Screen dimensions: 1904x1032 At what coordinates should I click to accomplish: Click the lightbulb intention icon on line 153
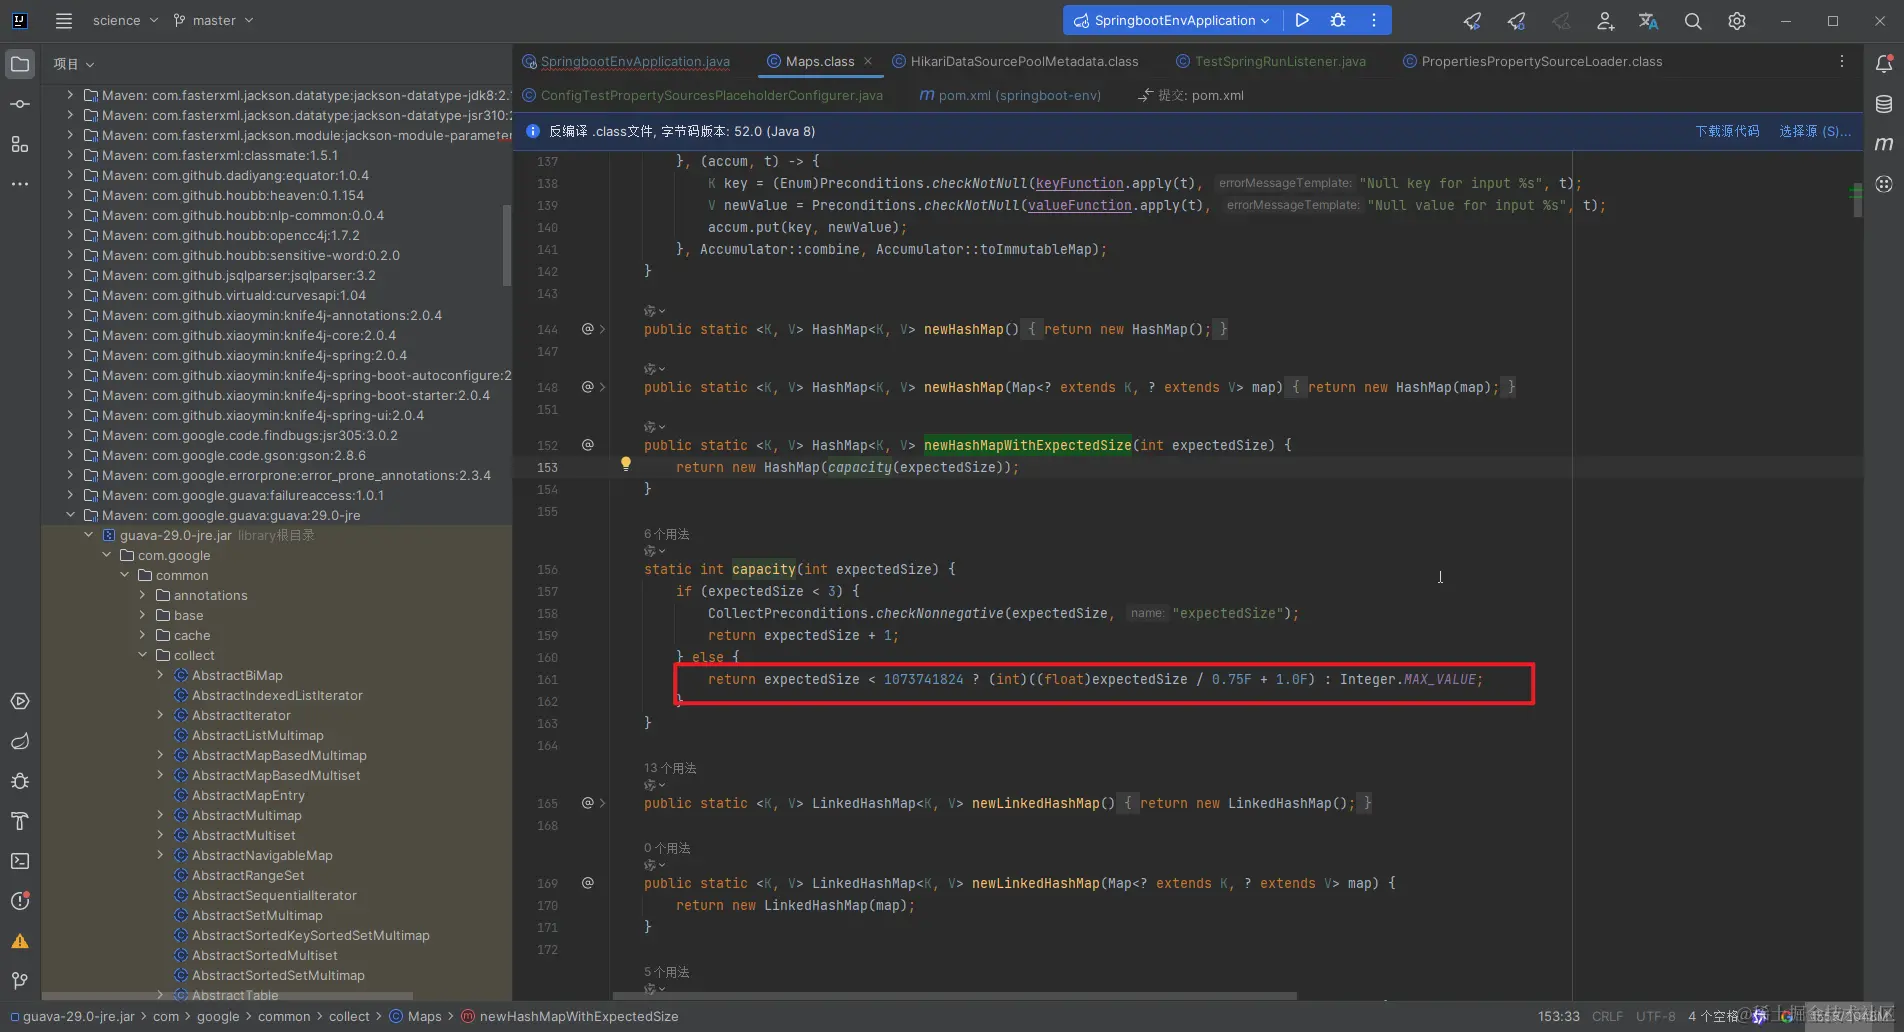point(626,464)
